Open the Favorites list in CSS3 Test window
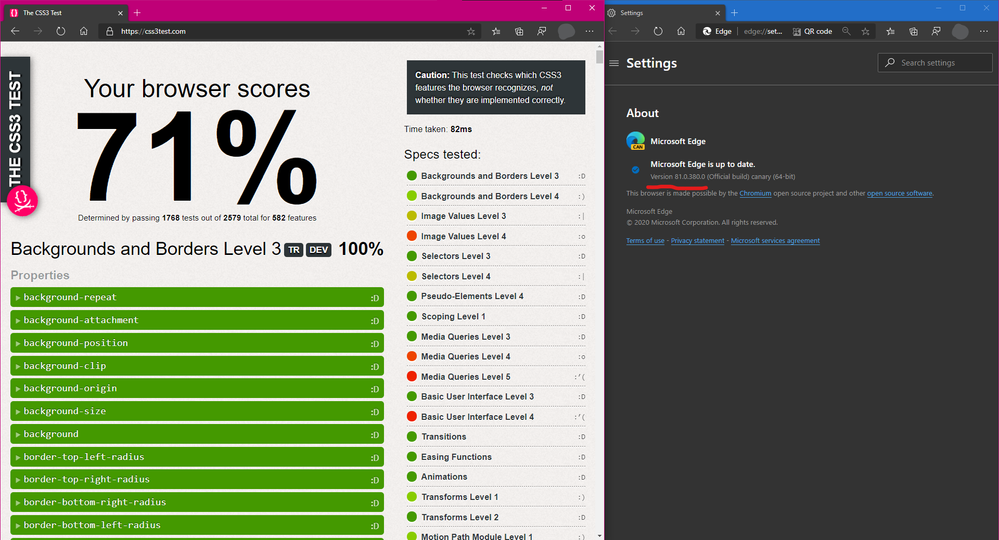The image size is (999, 540). point(496,31)
